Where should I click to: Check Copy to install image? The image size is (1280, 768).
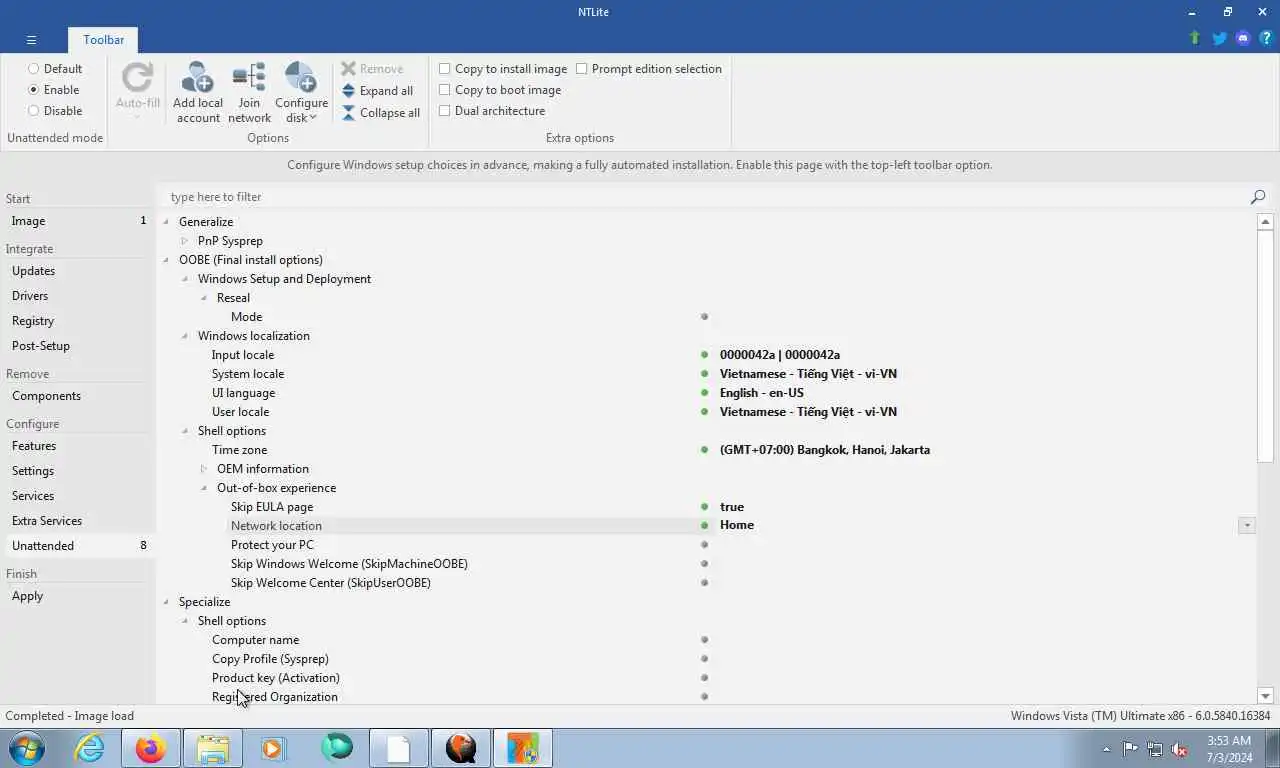click(445, 69)
